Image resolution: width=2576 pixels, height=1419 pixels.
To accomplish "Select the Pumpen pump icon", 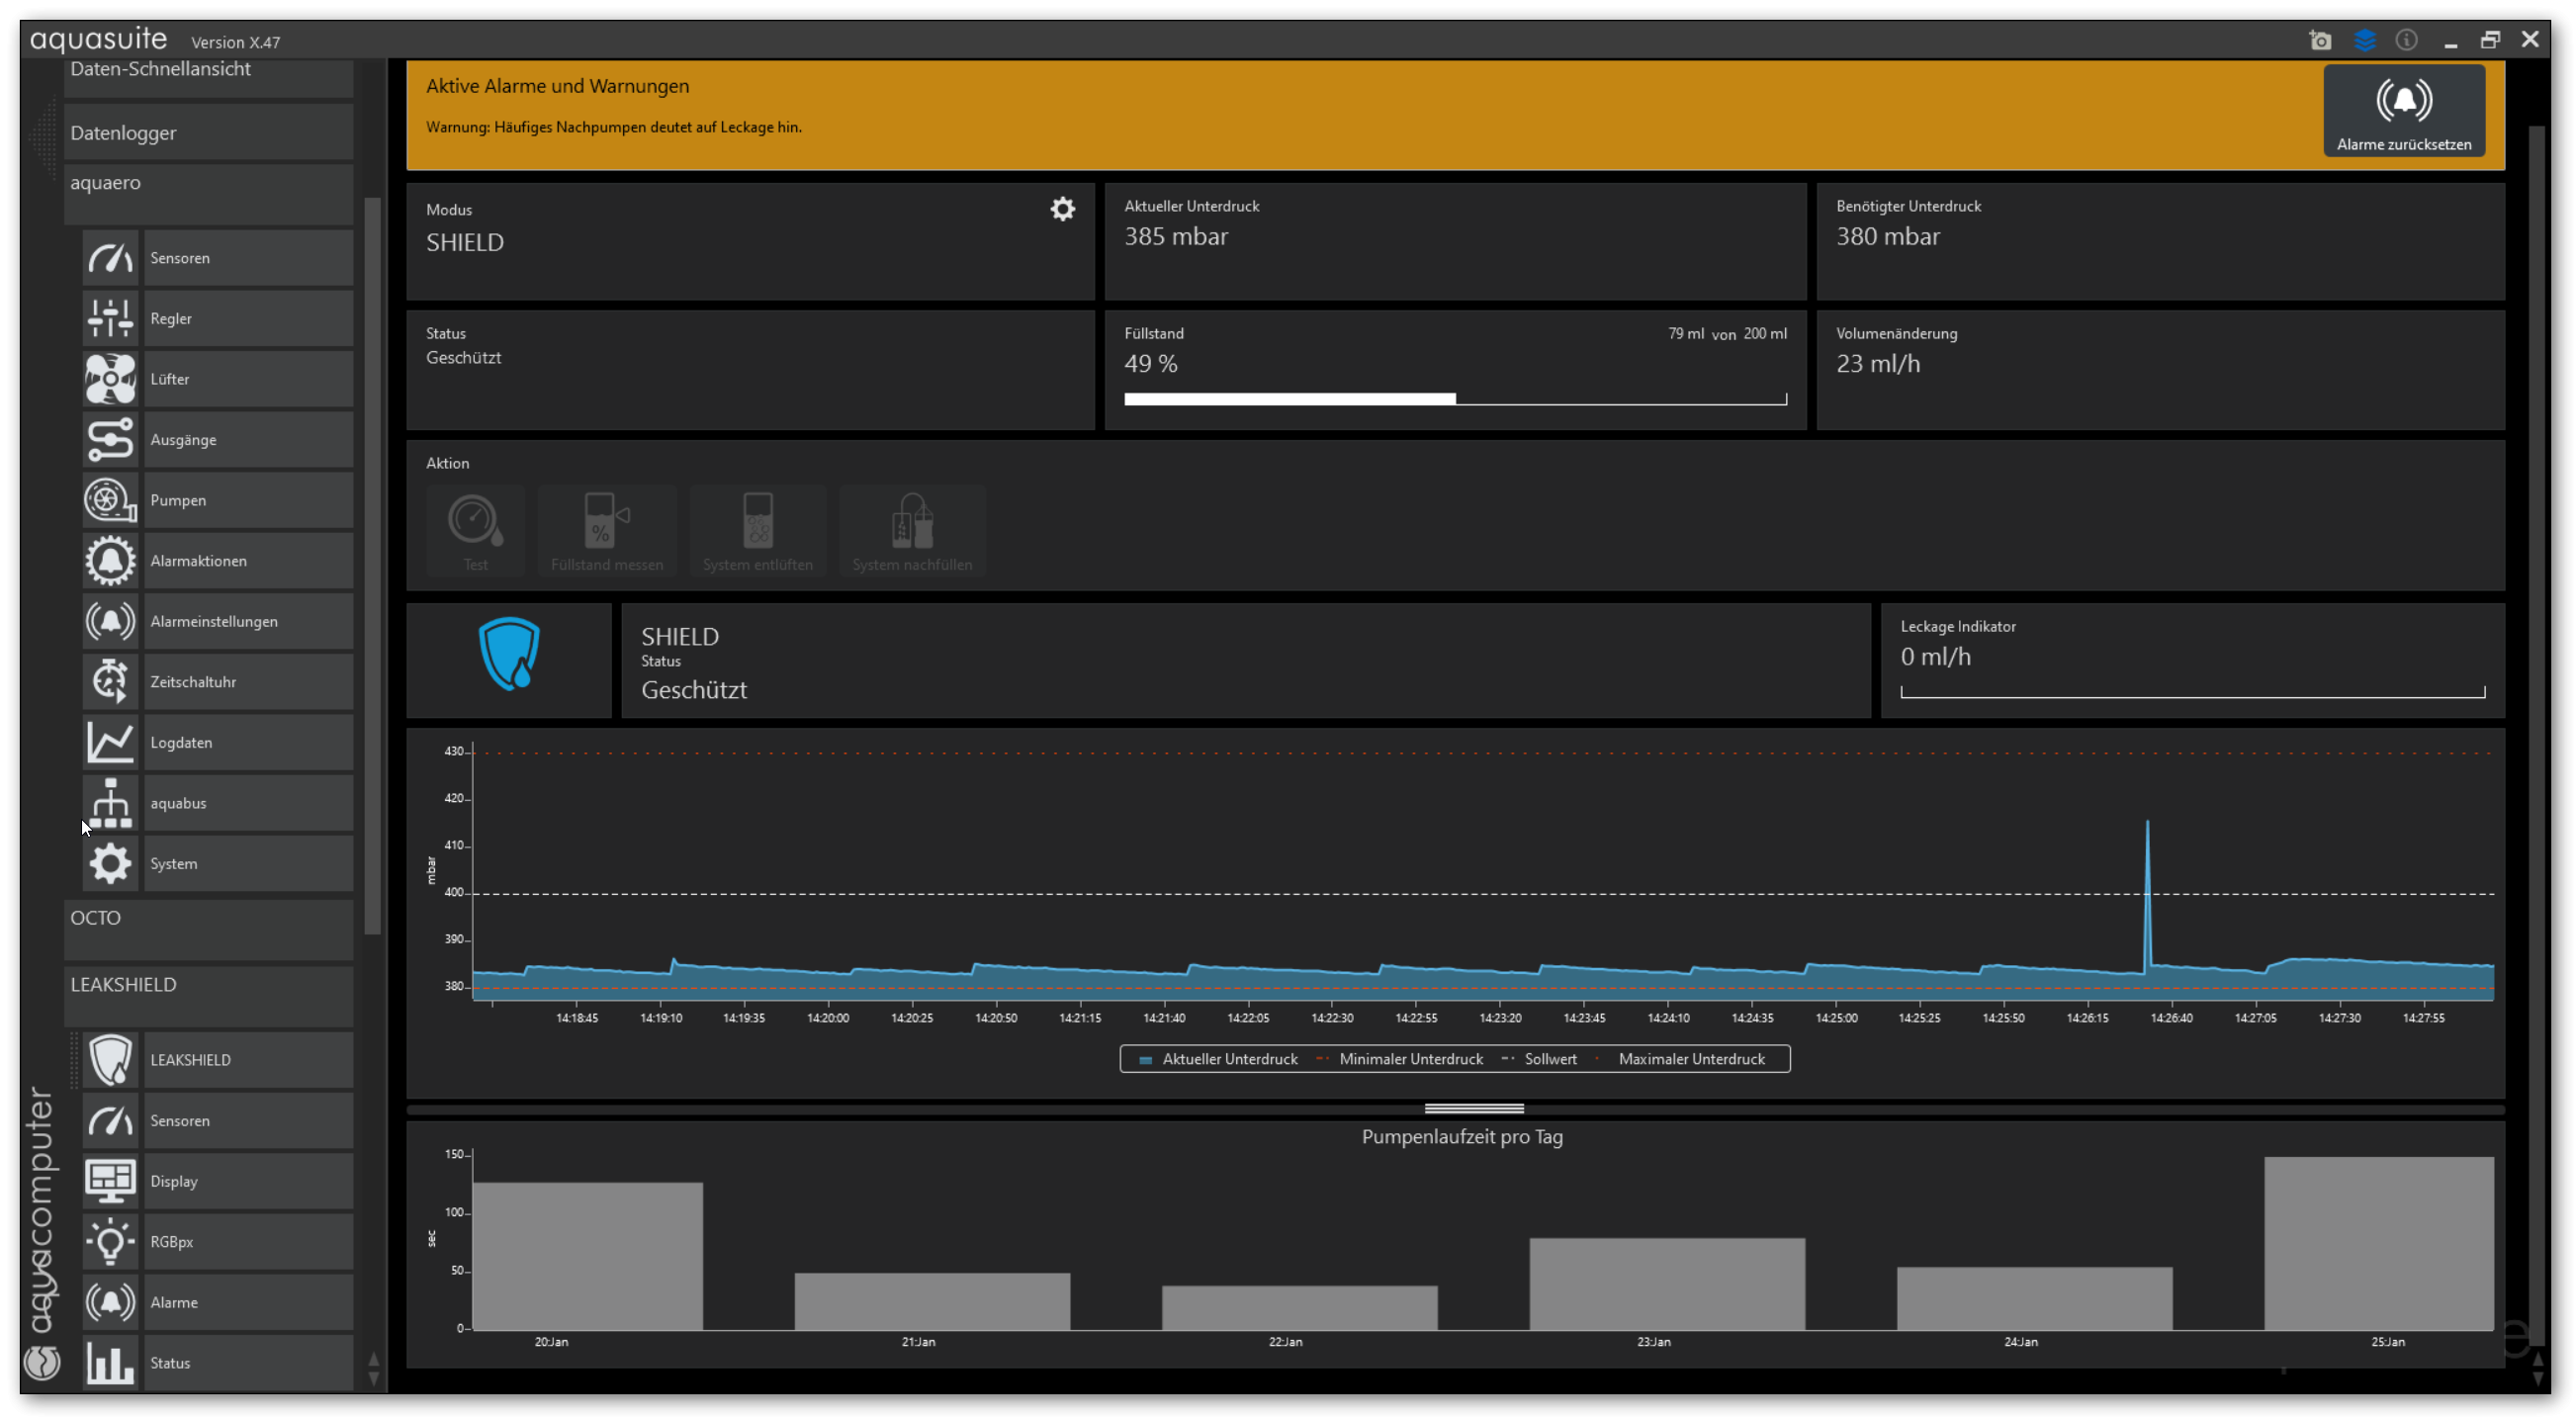I will pyautogui.click(x=110, y=500).
